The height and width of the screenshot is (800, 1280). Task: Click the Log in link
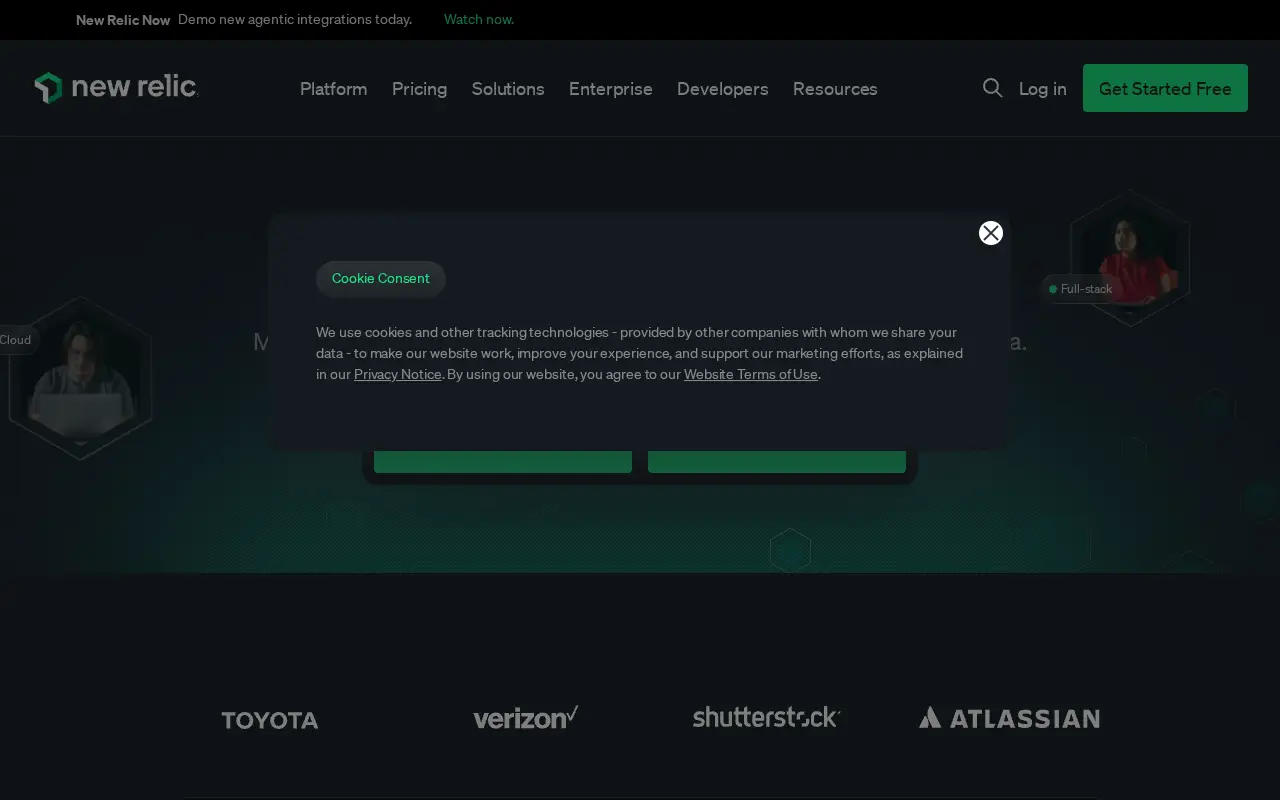click(1042, 88)
